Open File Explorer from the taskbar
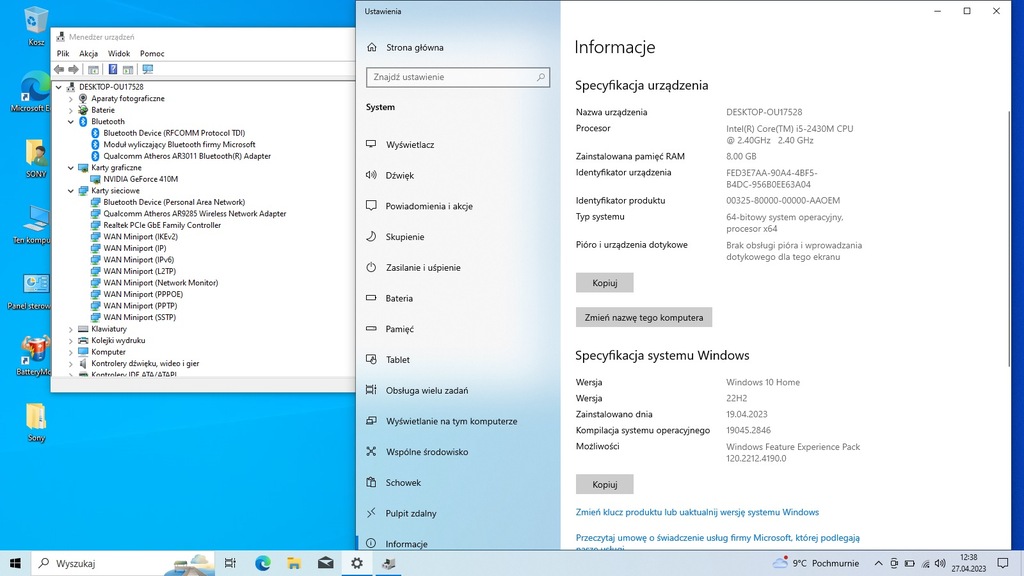This screenshot has width=1024, height=576. tap(294, 563)
